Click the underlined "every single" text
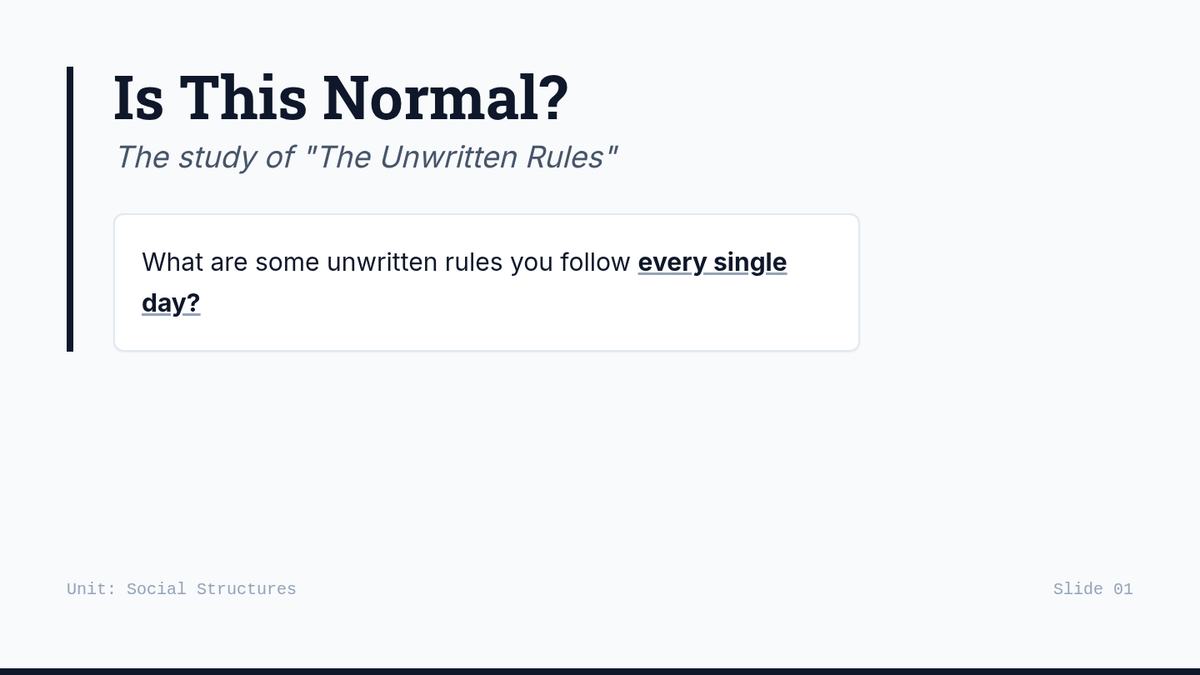 click(x=712, y=262)
